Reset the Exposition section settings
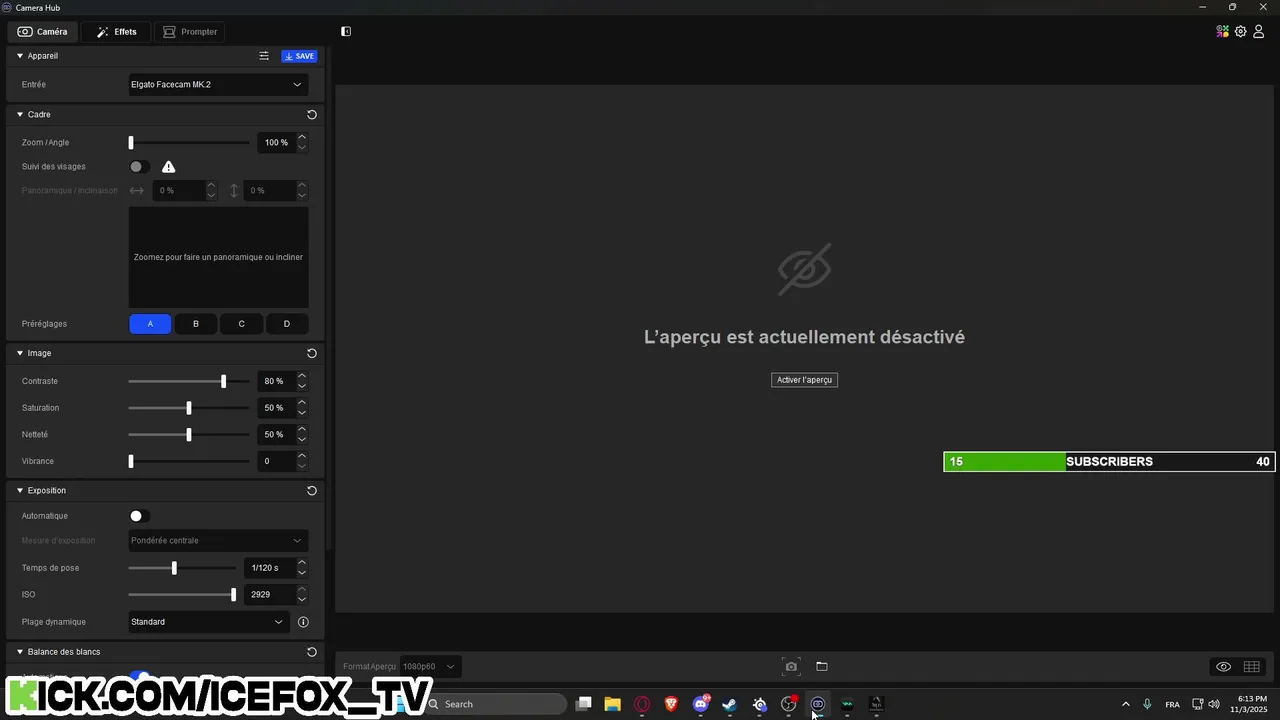This screenshot has height=720, width=1280. pyautogui.click(x=312, y=491)
